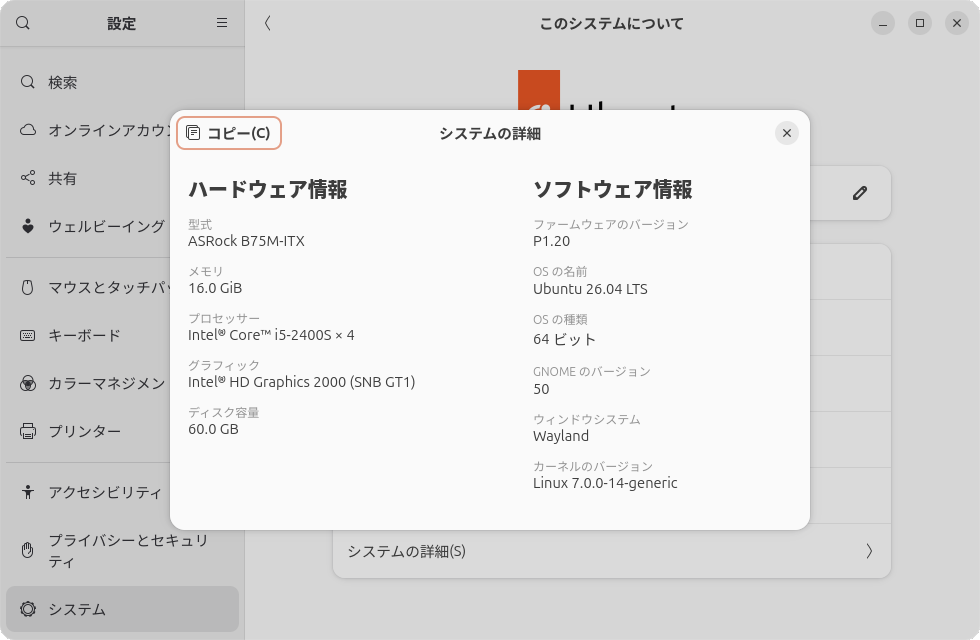
Task: Select the アクセシビリティ accessibility icon
Action: click(x=28, y=492)
